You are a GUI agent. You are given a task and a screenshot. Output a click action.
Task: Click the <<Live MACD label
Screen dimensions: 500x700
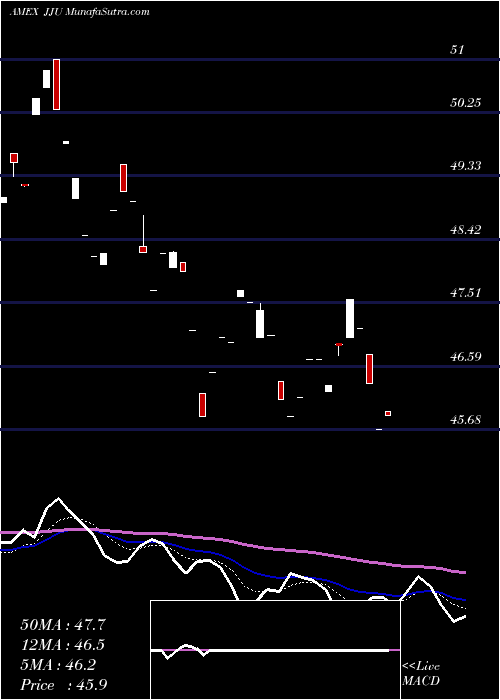pyautogui.click(x=421, y=673)
